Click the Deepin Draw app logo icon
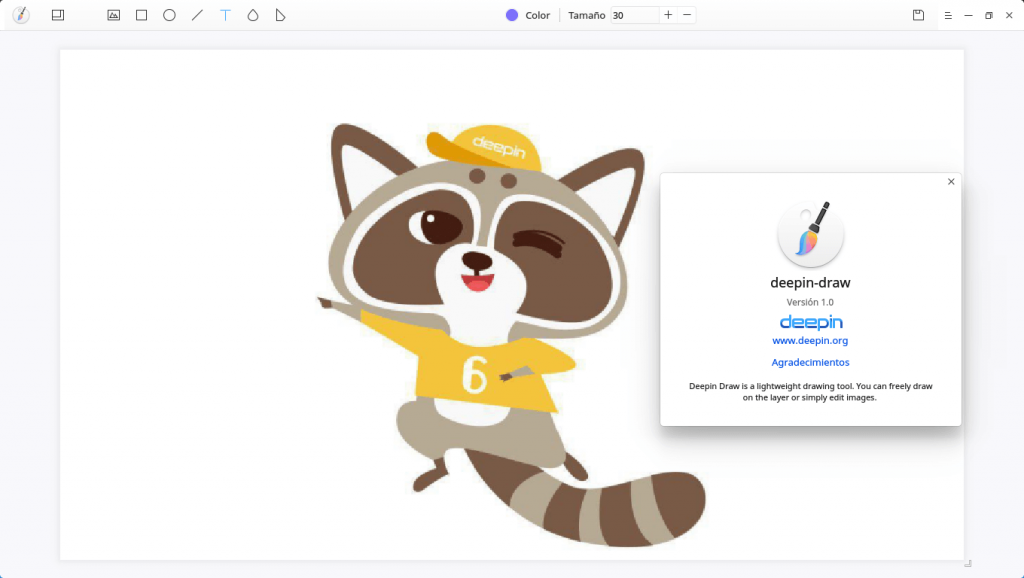This screenshot has width=1024, height=578. [21, 15]
